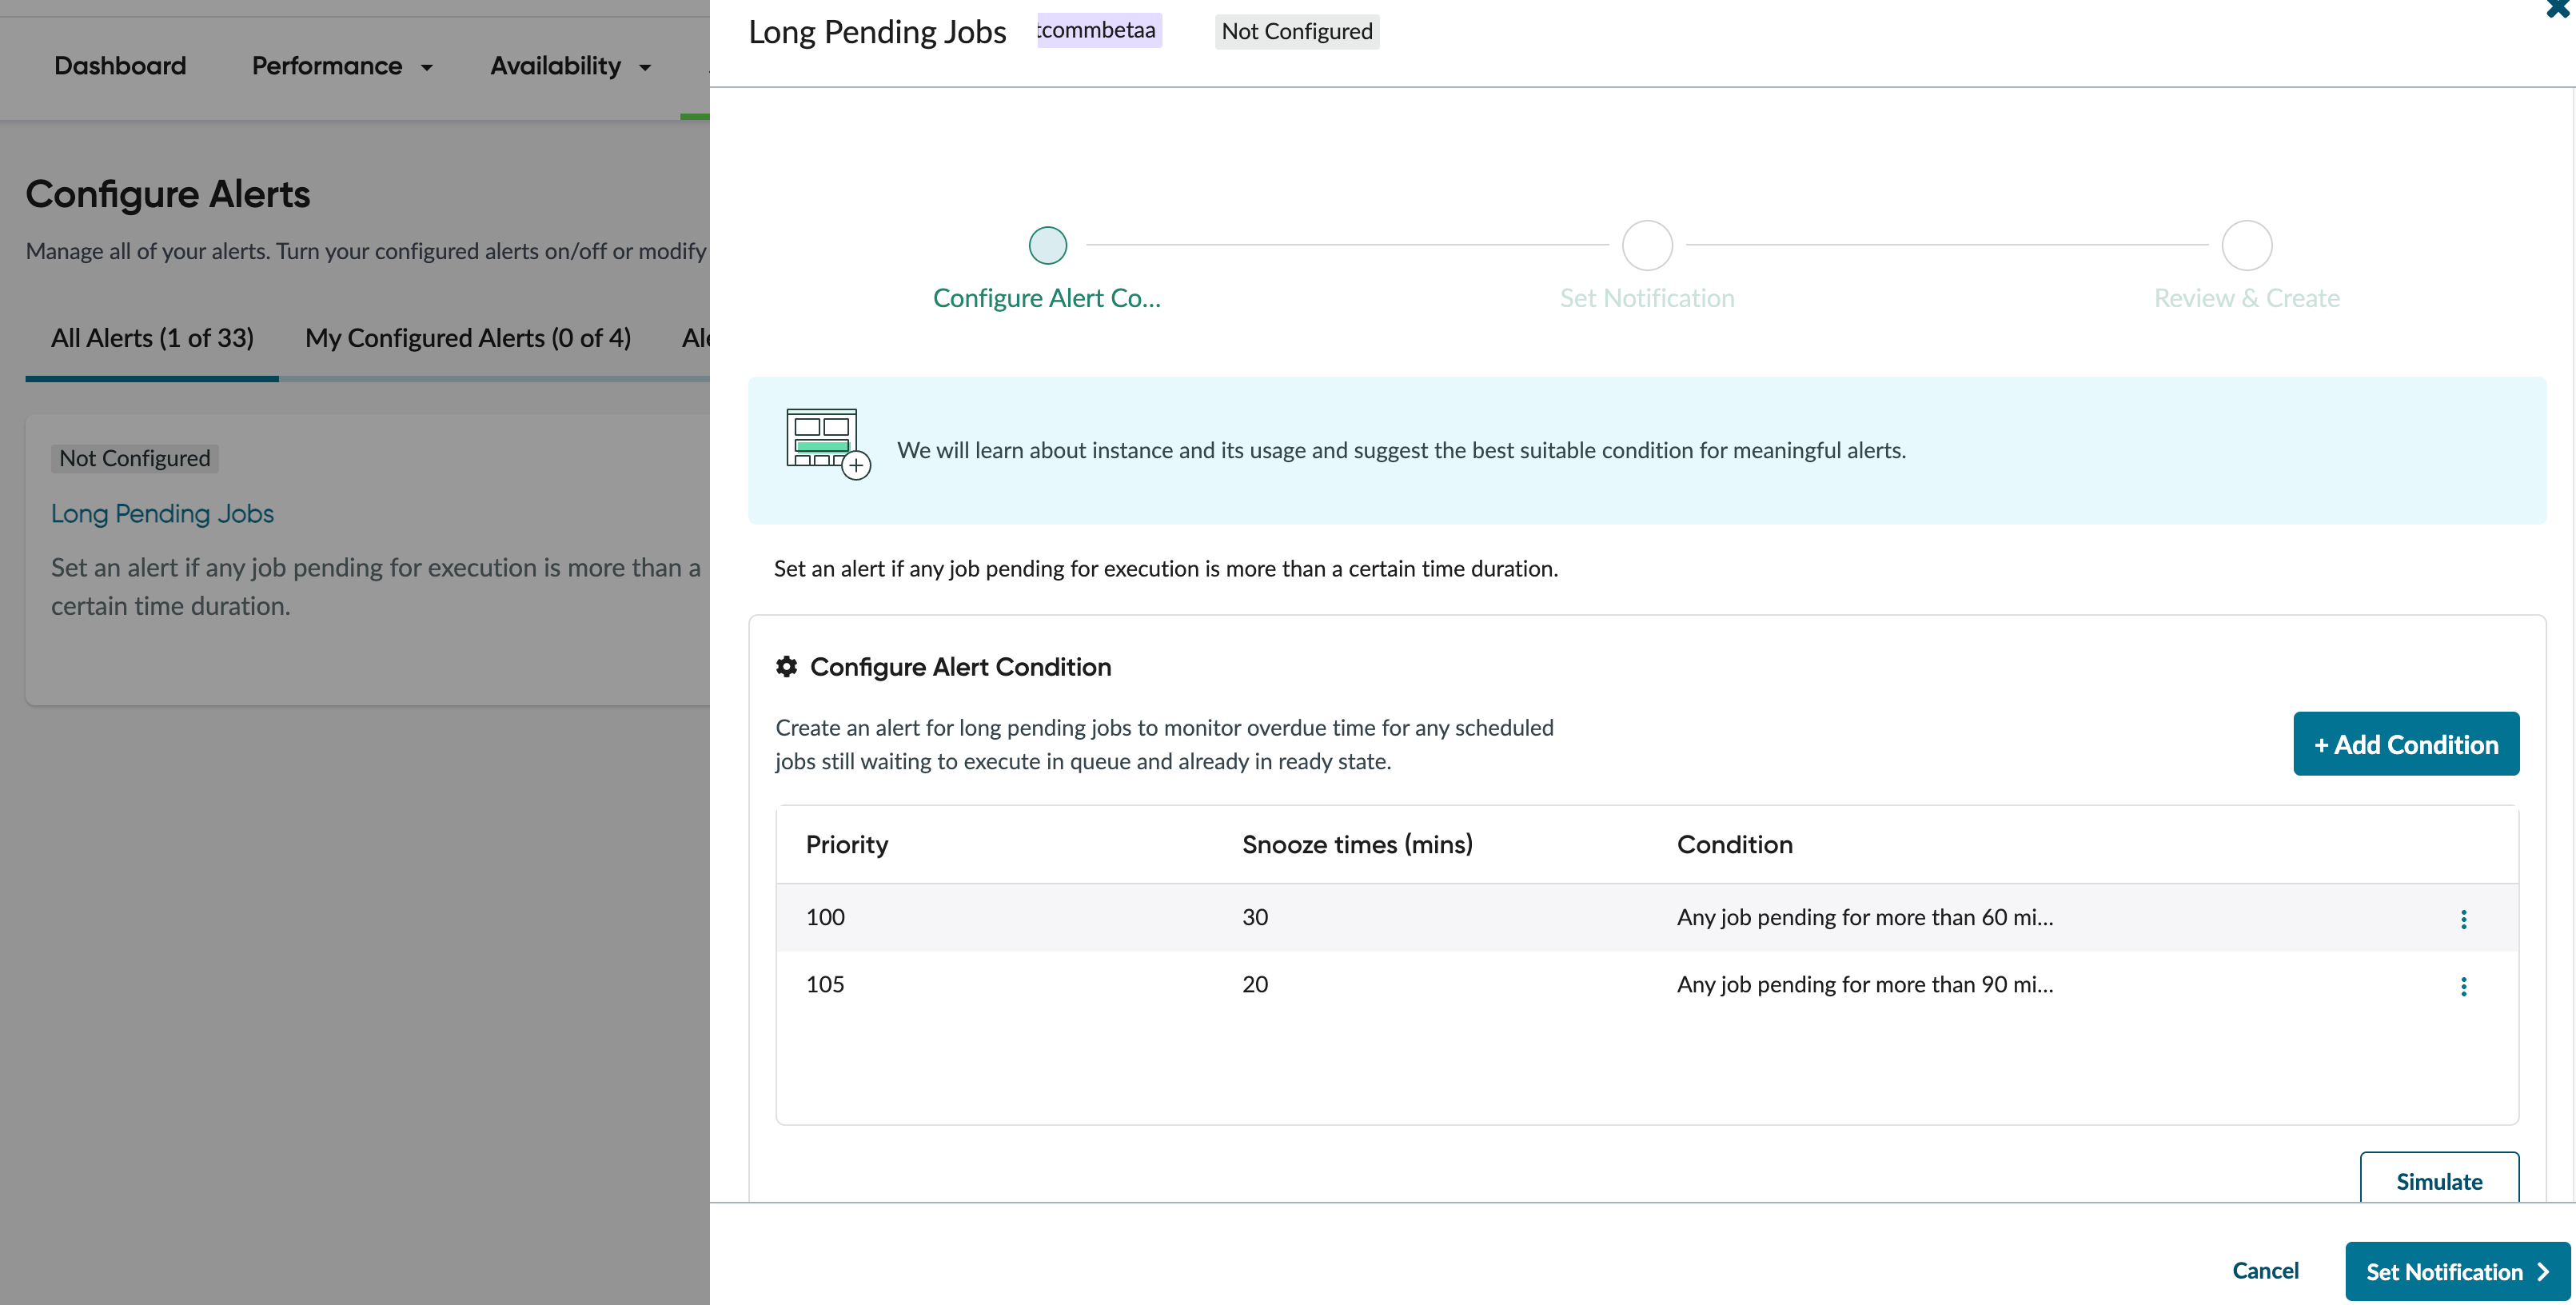Switch to My Configured Alerts tab
Screen dimensions: 2576x1305
pyautogui.click(x=468, y=338)
